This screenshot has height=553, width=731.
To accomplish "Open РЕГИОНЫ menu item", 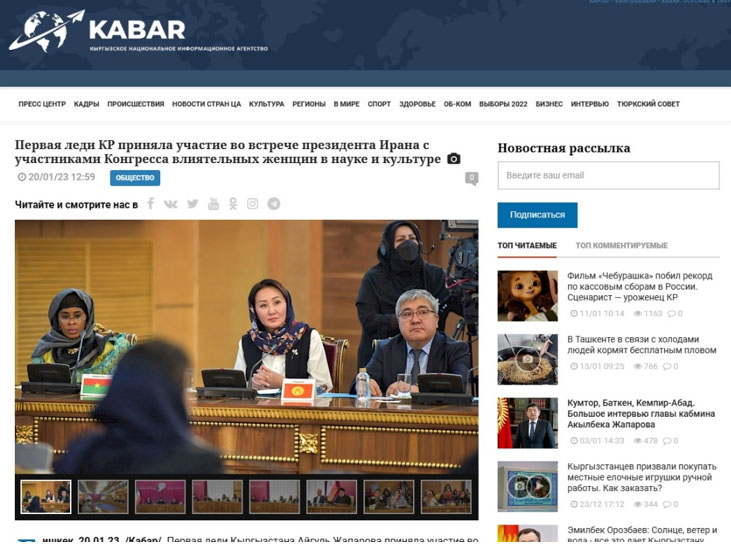I will 309,104.
